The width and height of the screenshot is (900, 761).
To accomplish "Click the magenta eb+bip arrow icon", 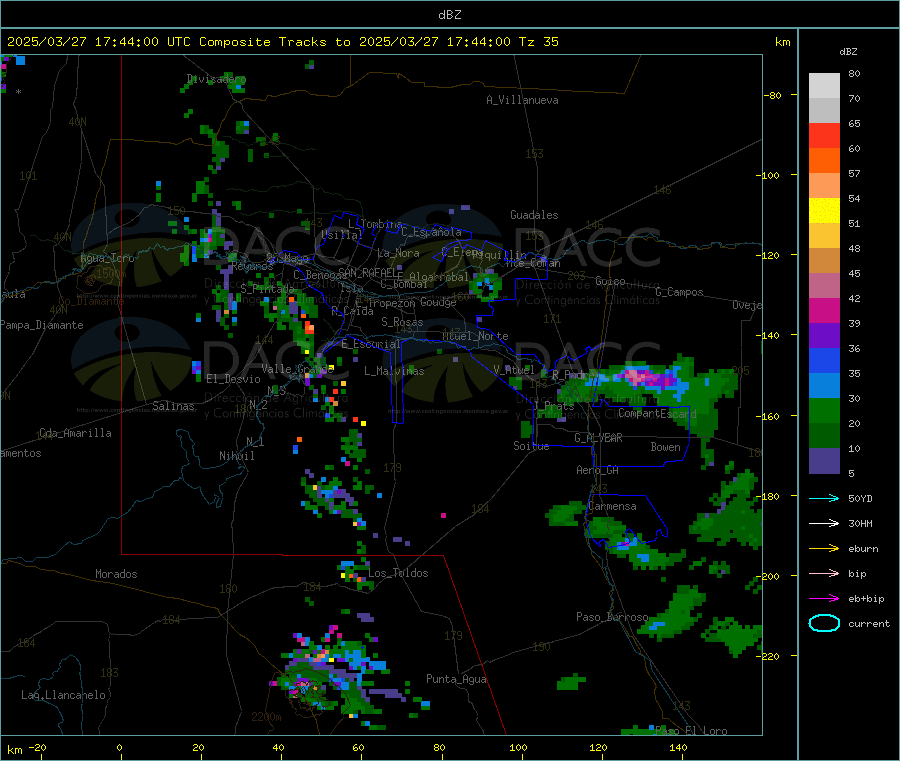I will (x=824, y=598).
